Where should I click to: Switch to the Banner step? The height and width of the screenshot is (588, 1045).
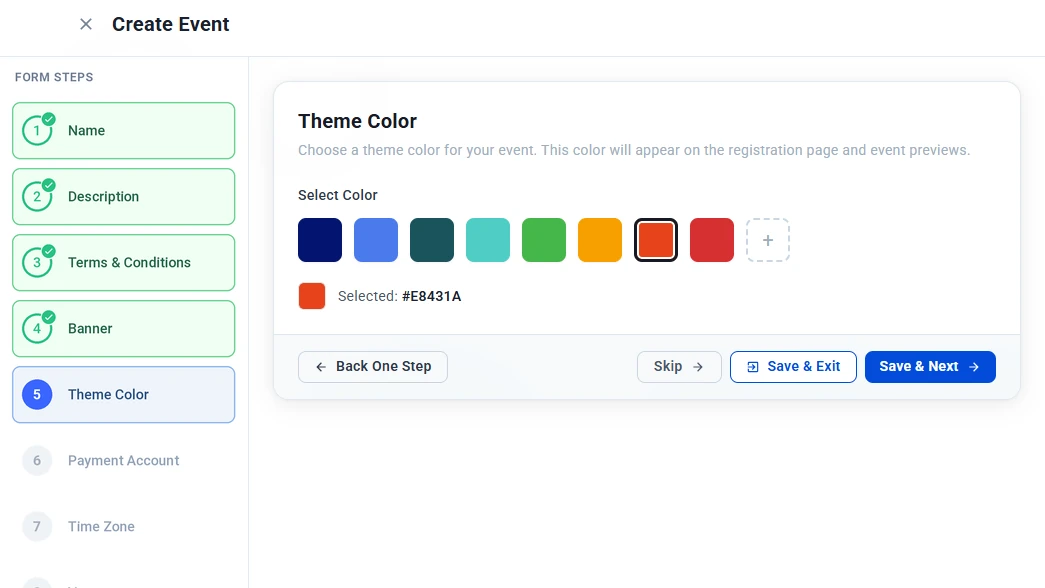click(x=123, y=329)
